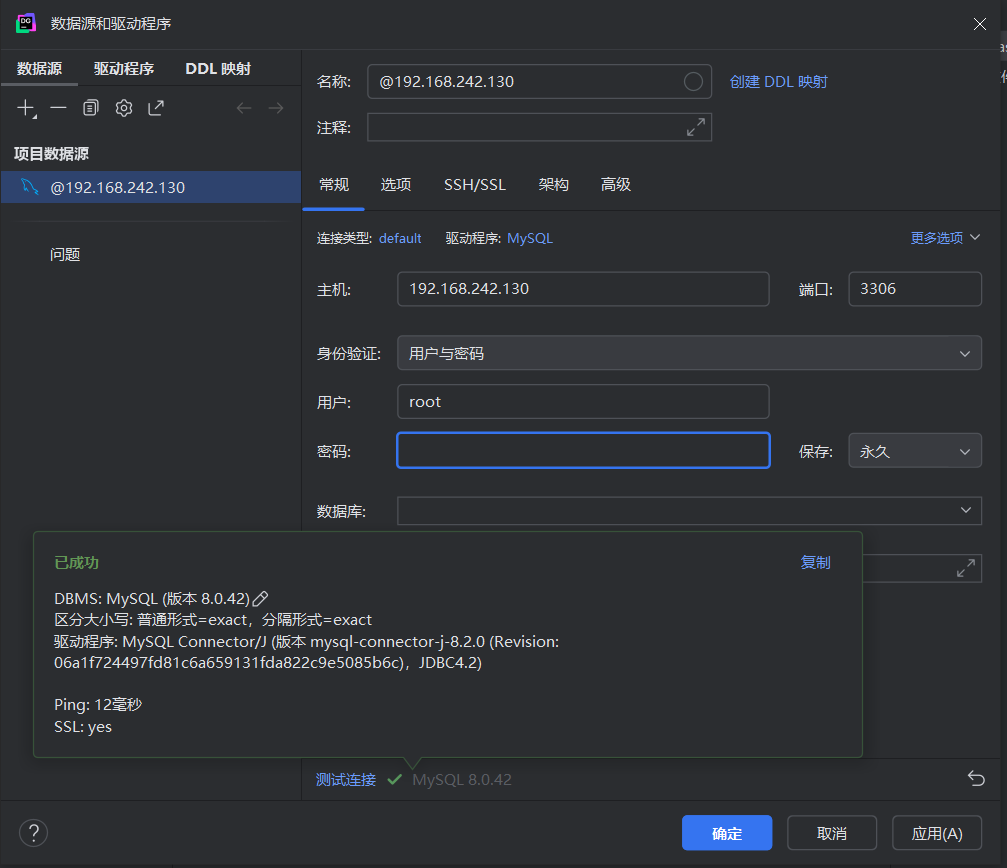Viewport: 1007px width, 868px height.
Task: Click the green checkmark beside Test Connection
Action: coord(394,779)
